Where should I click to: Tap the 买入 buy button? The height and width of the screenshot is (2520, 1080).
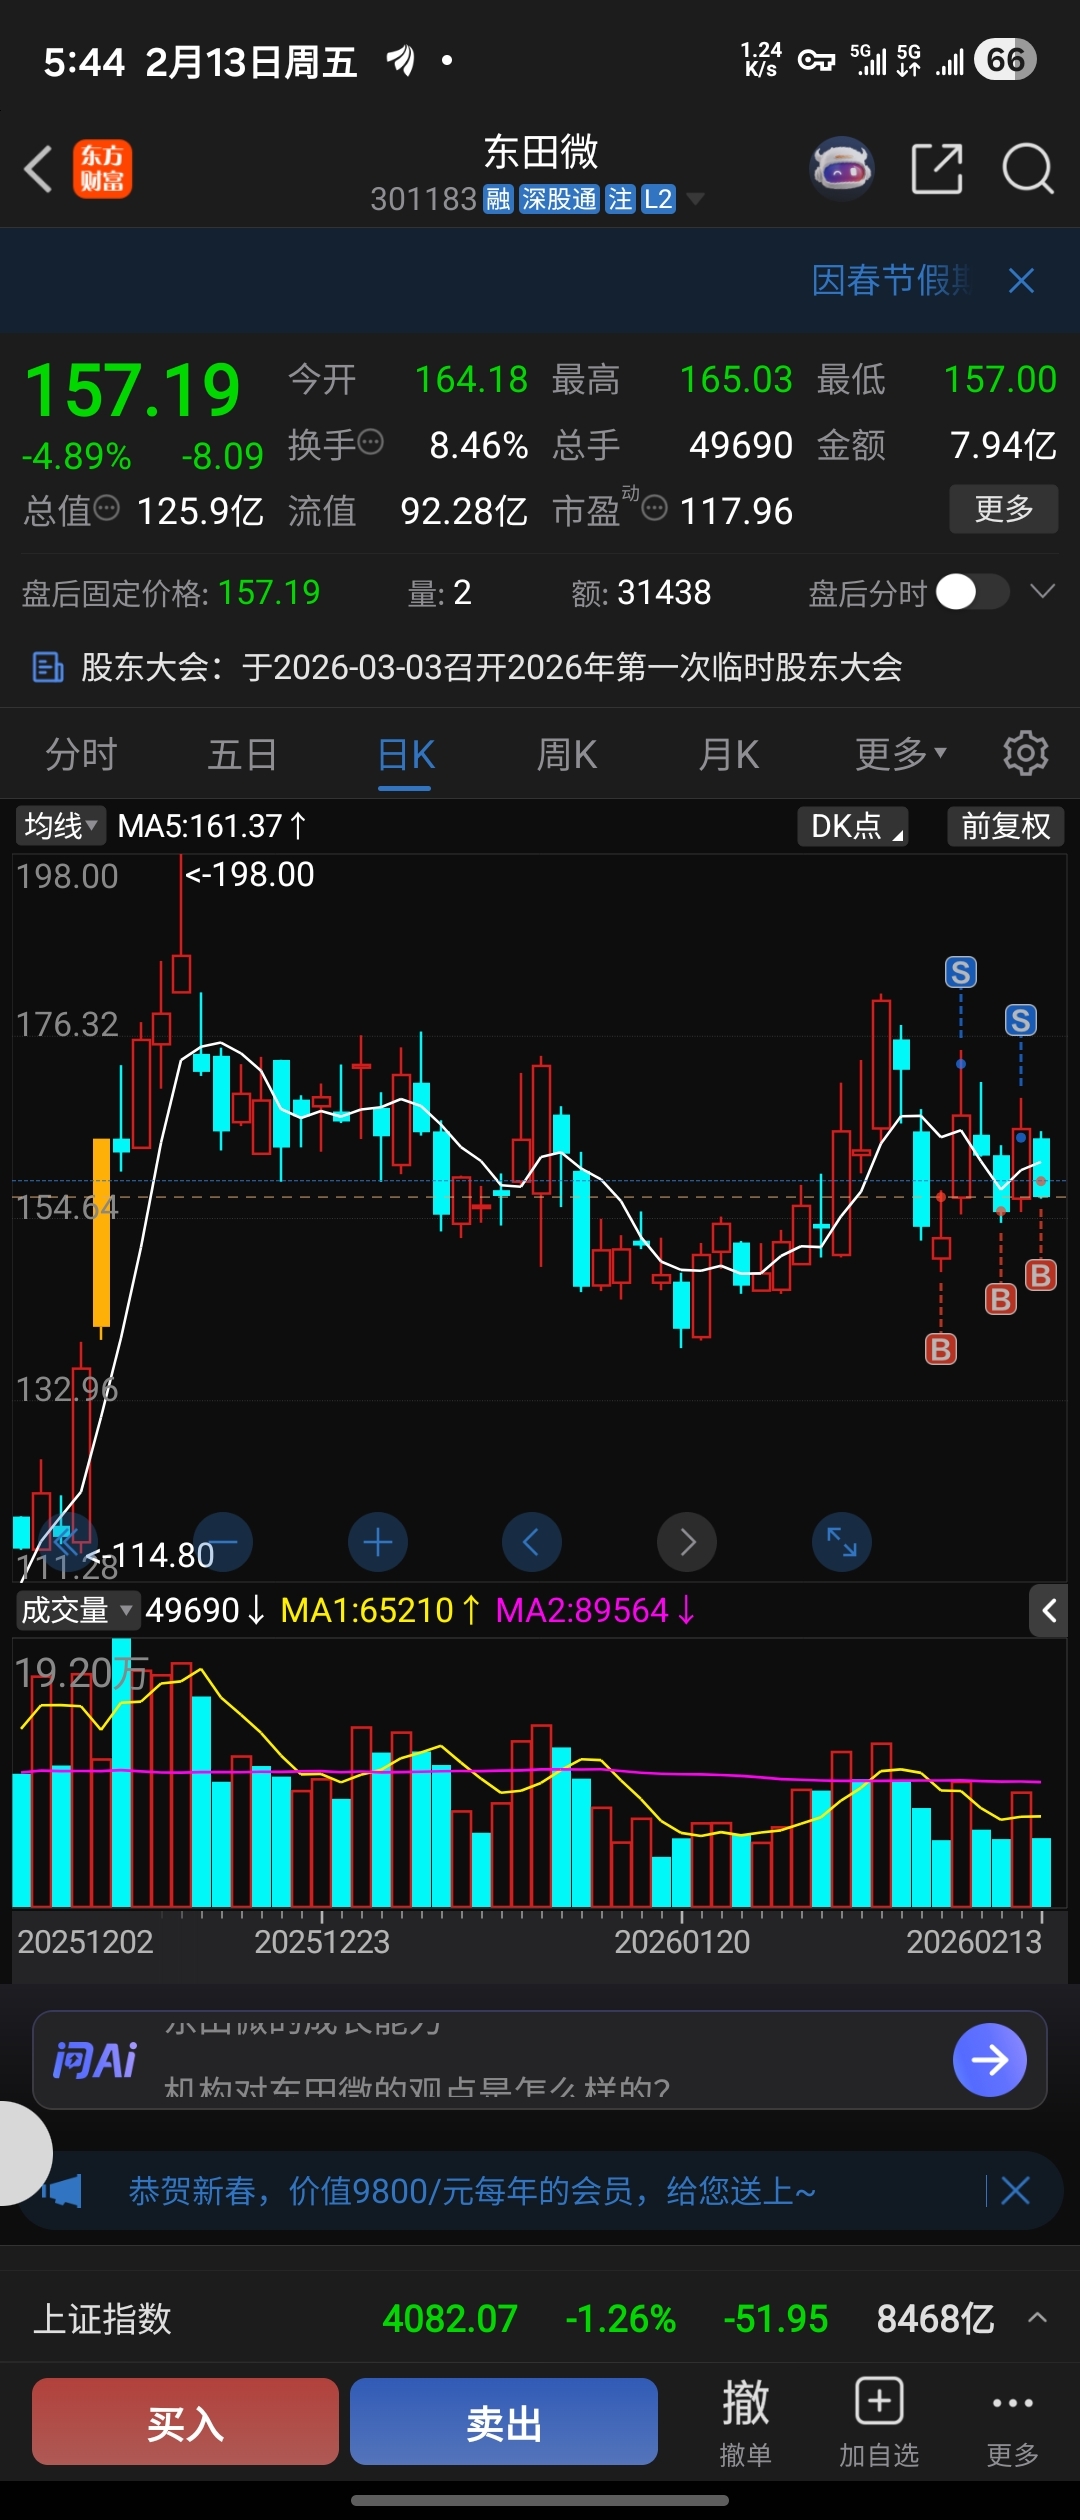tap(185, 2421)
